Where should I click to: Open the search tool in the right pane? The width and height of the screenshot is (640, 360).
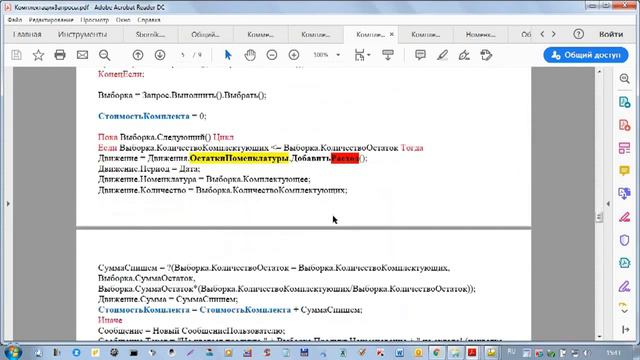(624, 79)
